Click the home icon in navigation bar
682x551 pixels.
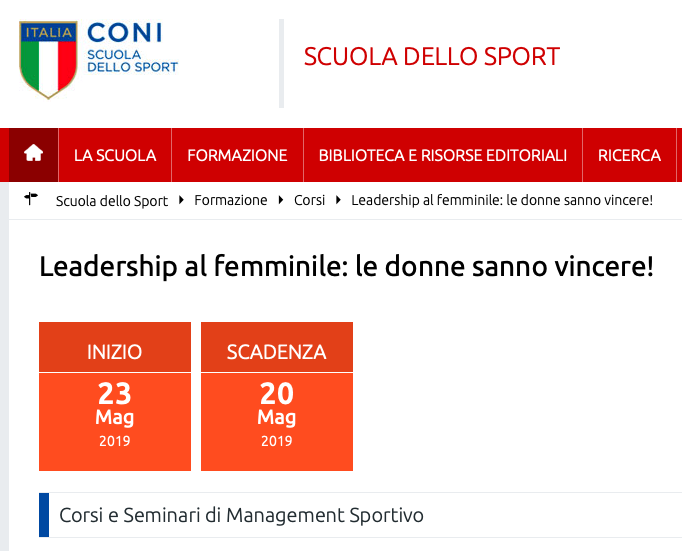33,155
